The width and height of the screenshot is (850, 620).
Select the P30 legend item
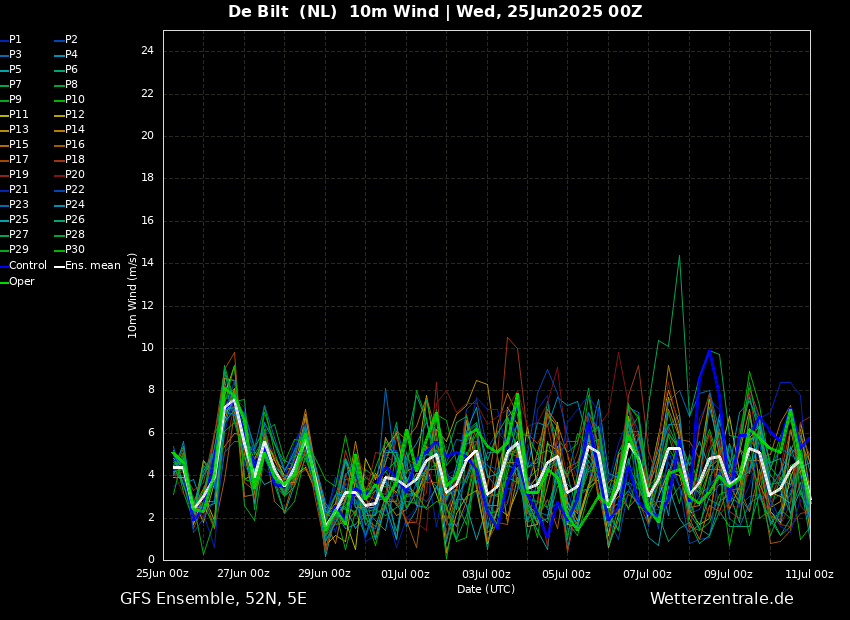point(70,249)
